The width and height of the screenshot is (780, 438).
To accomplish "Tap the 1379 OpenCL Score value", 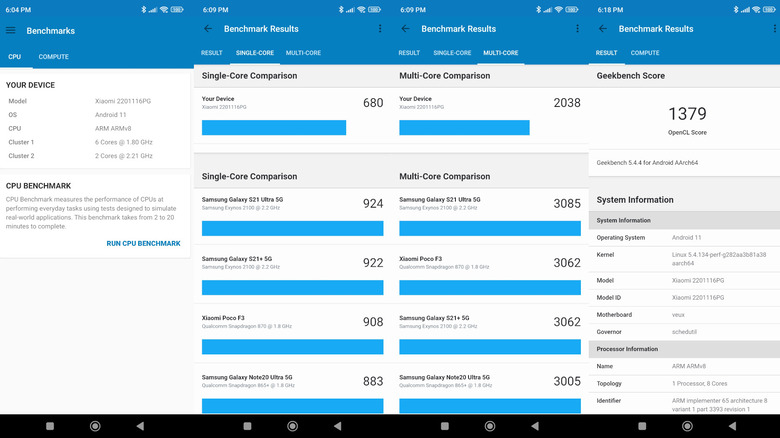I will 687,114.
